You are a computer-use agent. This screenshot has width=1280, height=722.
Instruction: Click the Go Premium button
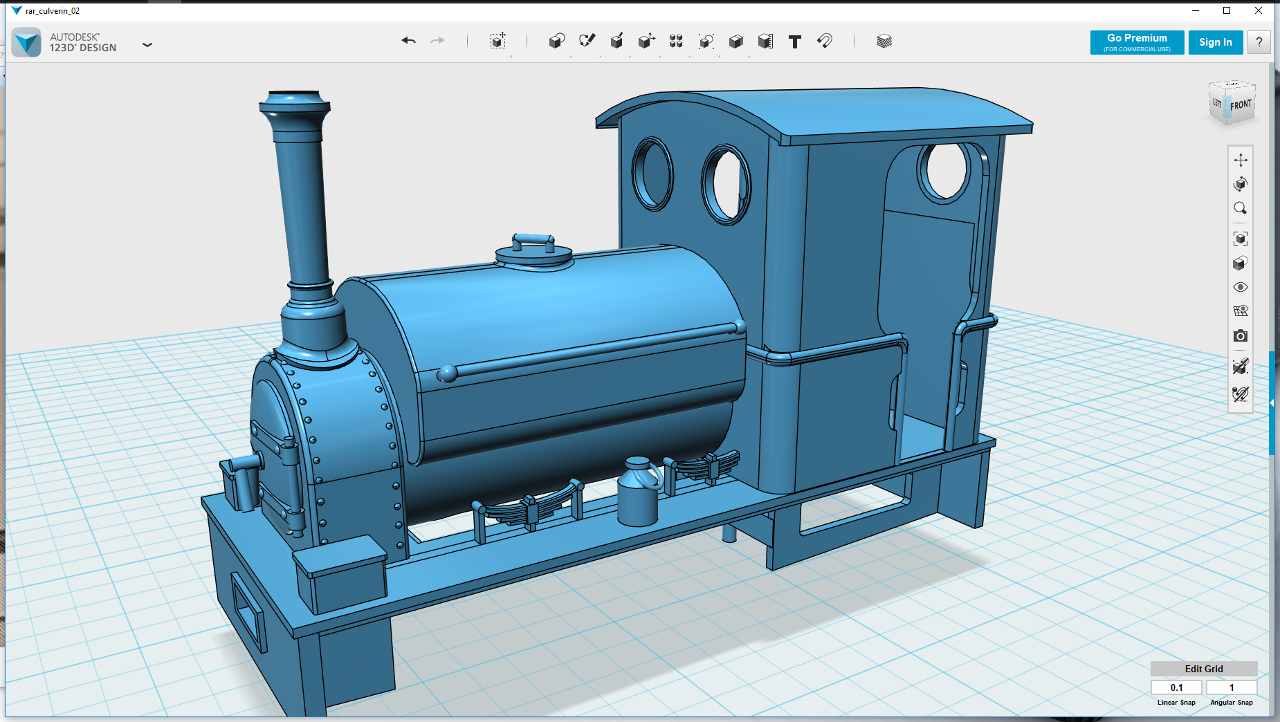1137,42
